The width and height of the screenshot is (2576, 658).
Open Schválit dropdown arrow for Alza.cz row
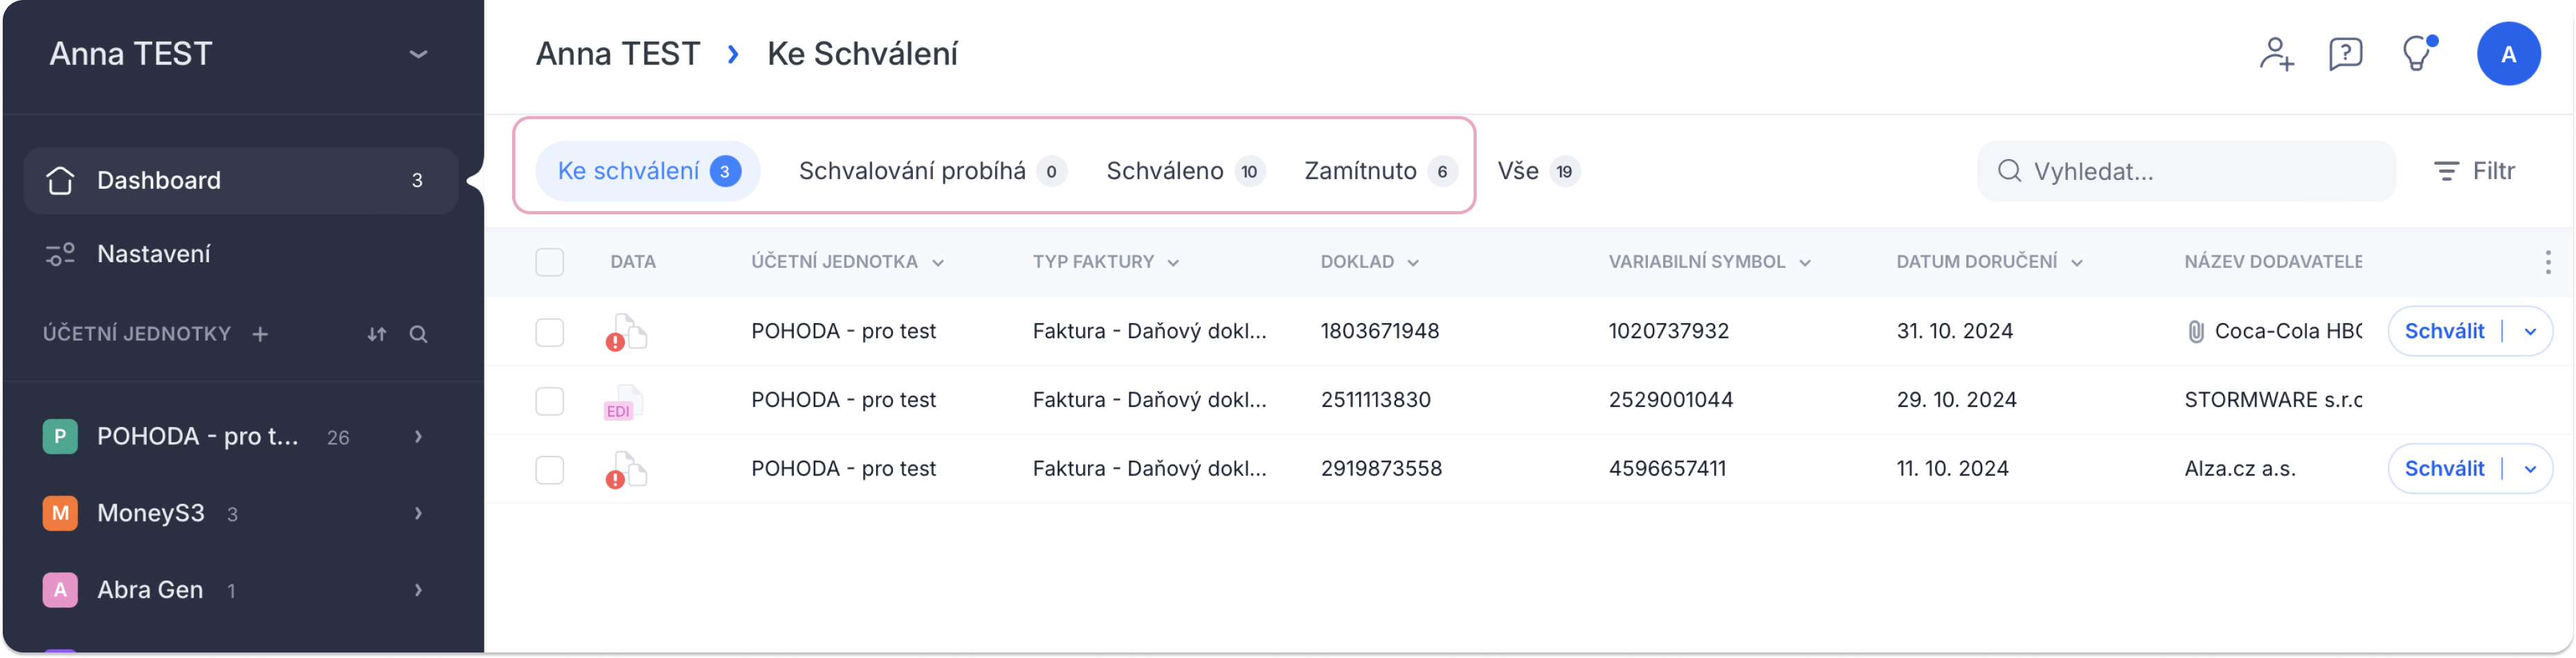click(2529, 470)
